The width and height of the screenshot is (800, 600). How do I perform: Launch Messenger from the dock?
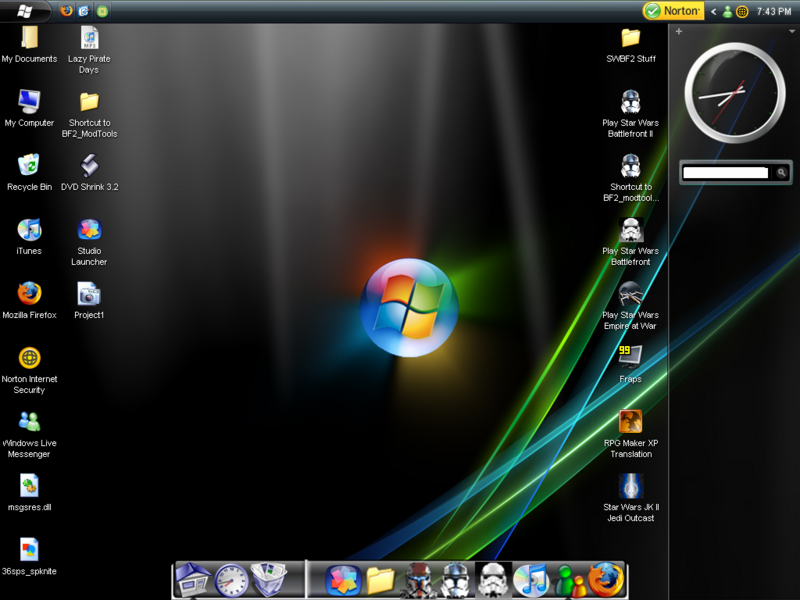(x=570, y=581)
